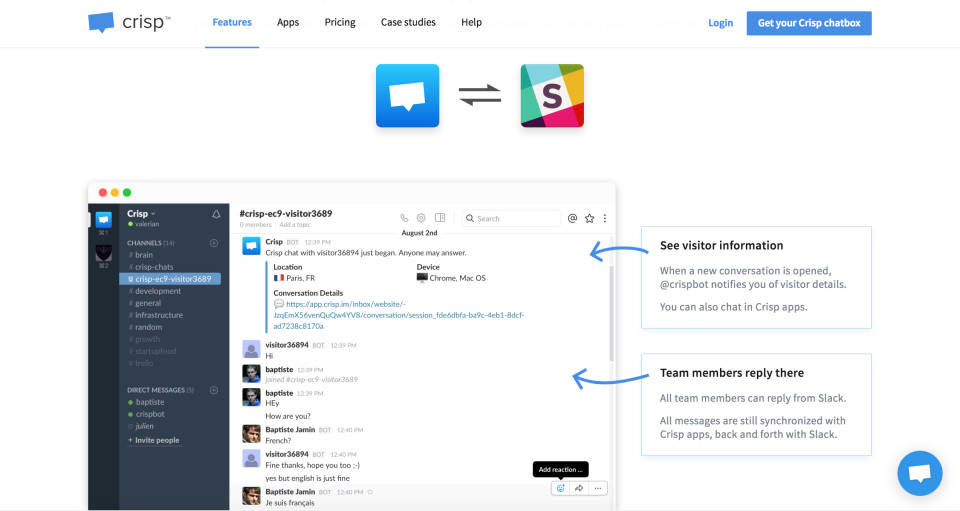Add a channel with the plus icon
Image resolution: width=960 pixels, height=511 pixels.
pos(214,243)
